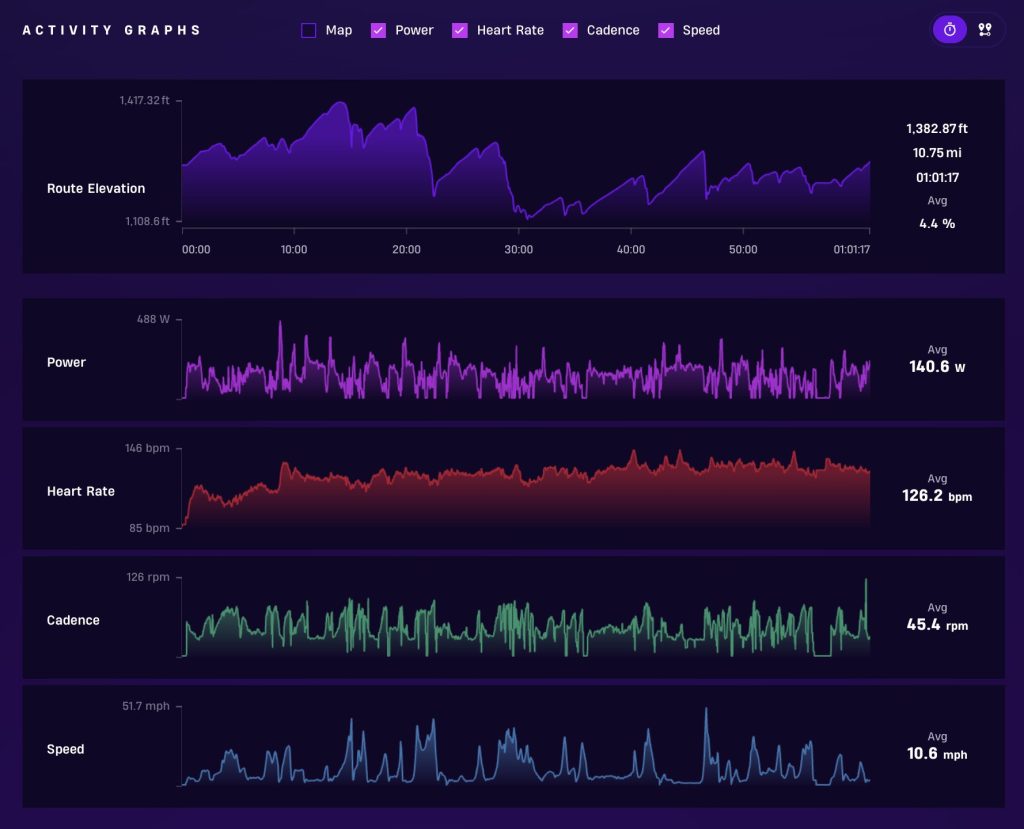The width and height of the screenshot is (1024, 829).
Task: Click the 1,382.87 ft elevation value
Action: (x=936, y=129)
